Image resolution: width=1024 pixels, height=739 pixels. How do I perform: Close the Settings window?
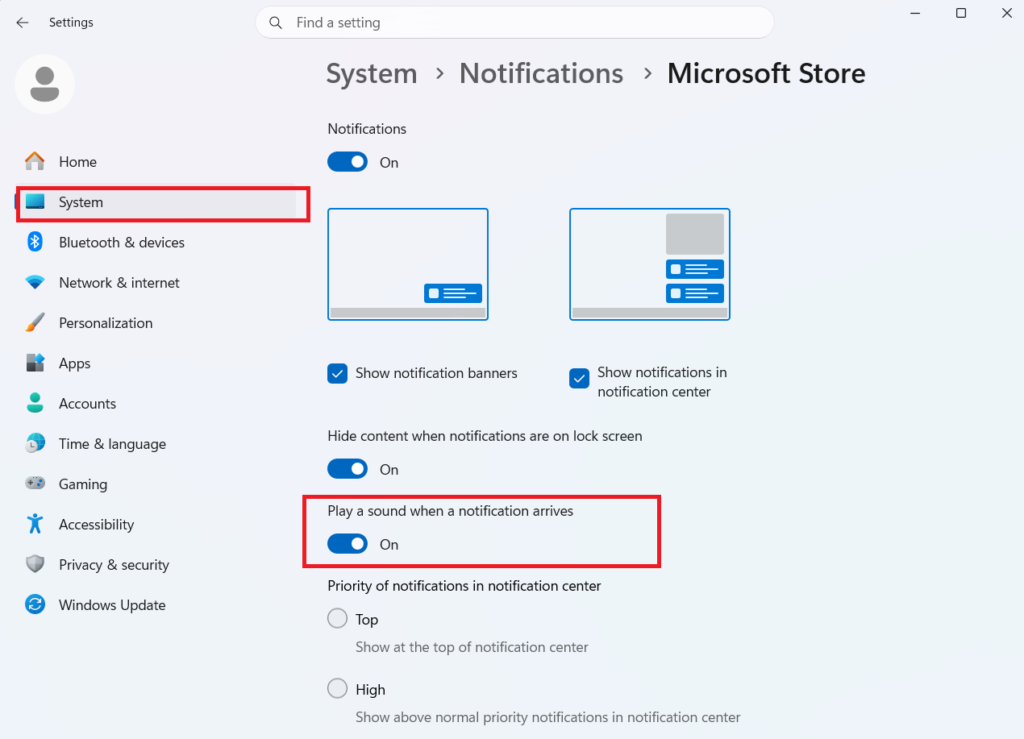tap(1007, 13)
